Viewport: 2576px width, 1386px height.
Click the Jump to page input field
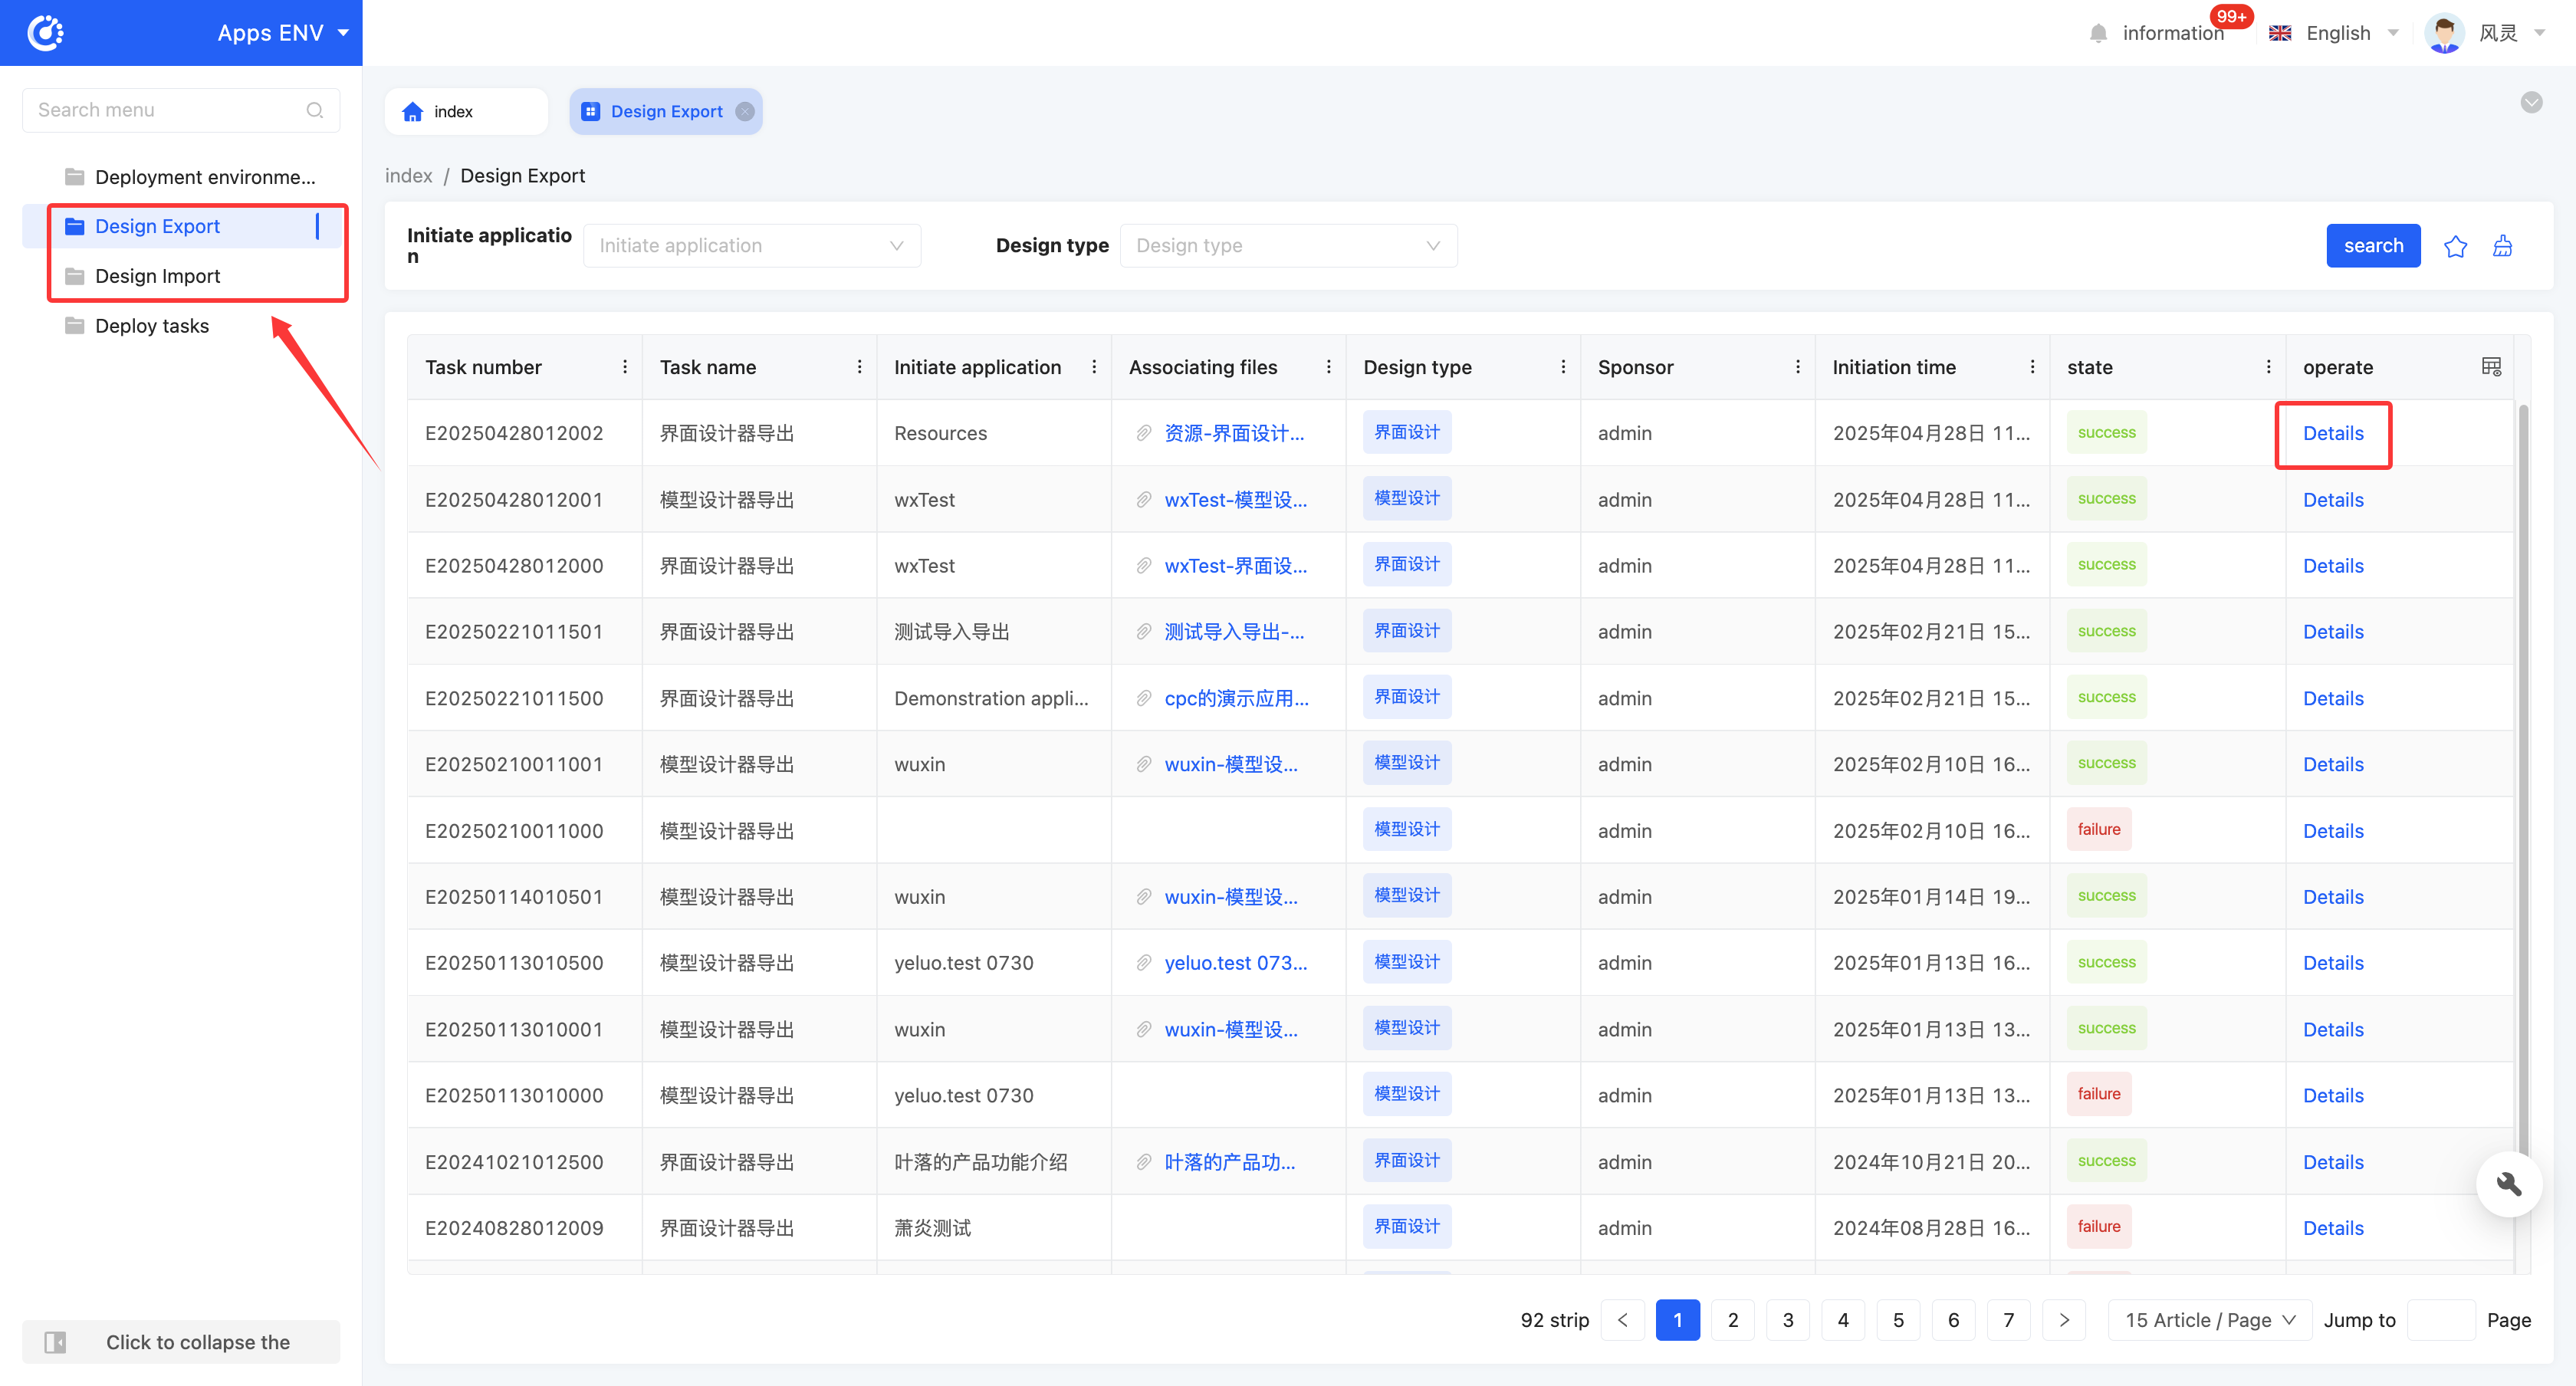click(2440, 1320)
